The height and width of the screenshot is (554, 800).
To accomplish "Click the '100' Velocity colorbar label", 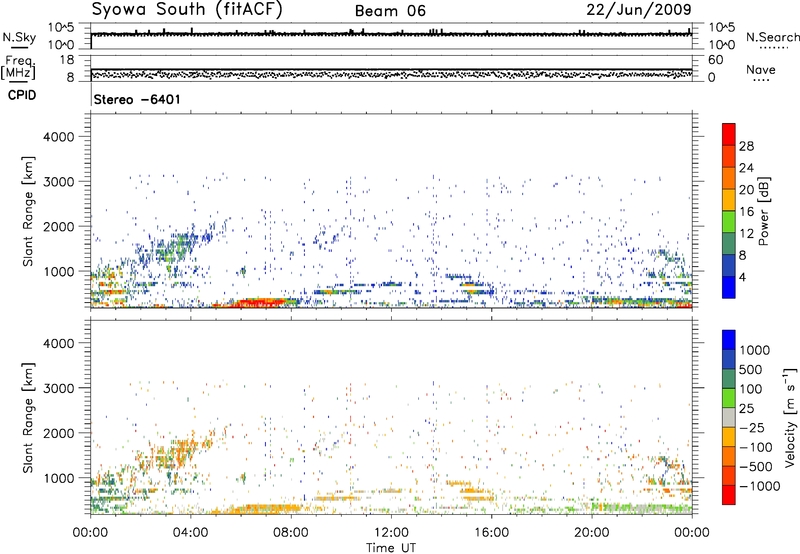I will (750, 389).
